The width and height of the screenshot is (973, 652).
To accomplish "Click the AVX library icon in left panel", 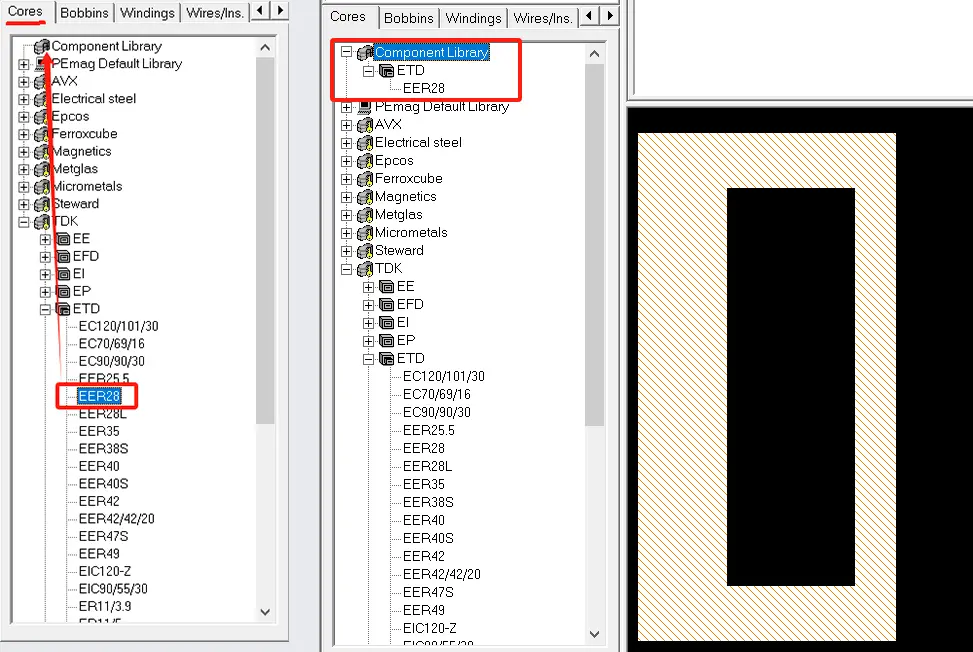I will (42, 81).
